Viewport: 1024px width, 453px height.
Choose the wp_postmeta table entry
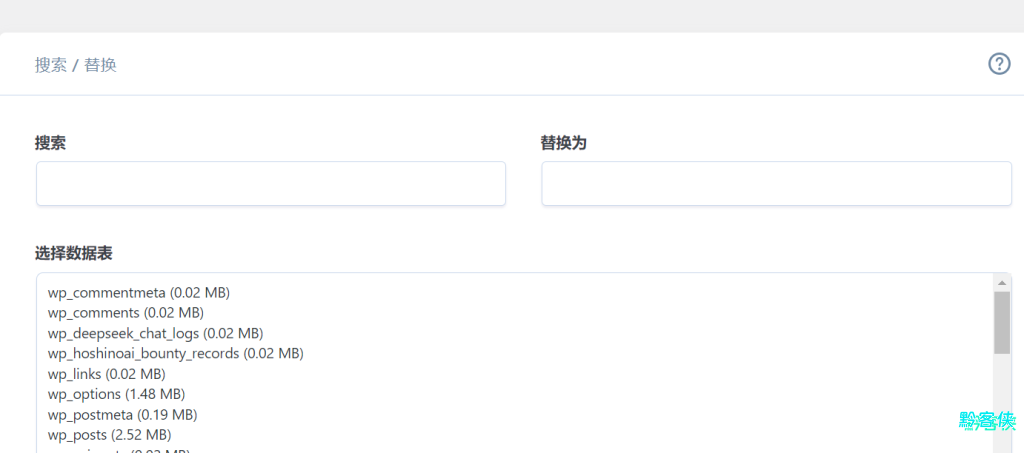(x=122, y=414)
